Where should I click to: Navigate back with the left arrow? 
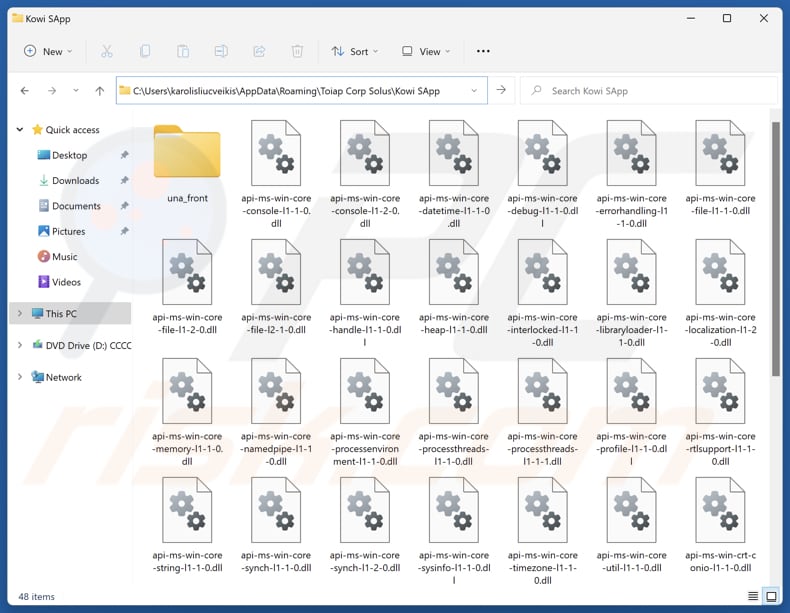click(25, 91)
